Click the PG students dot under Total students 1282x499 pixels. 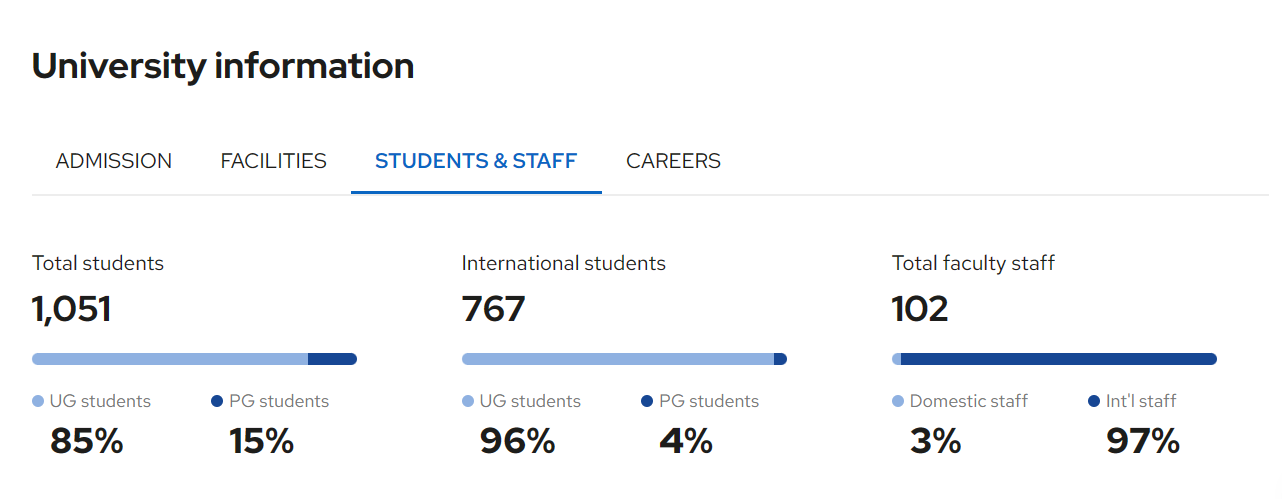click(217, 402)
